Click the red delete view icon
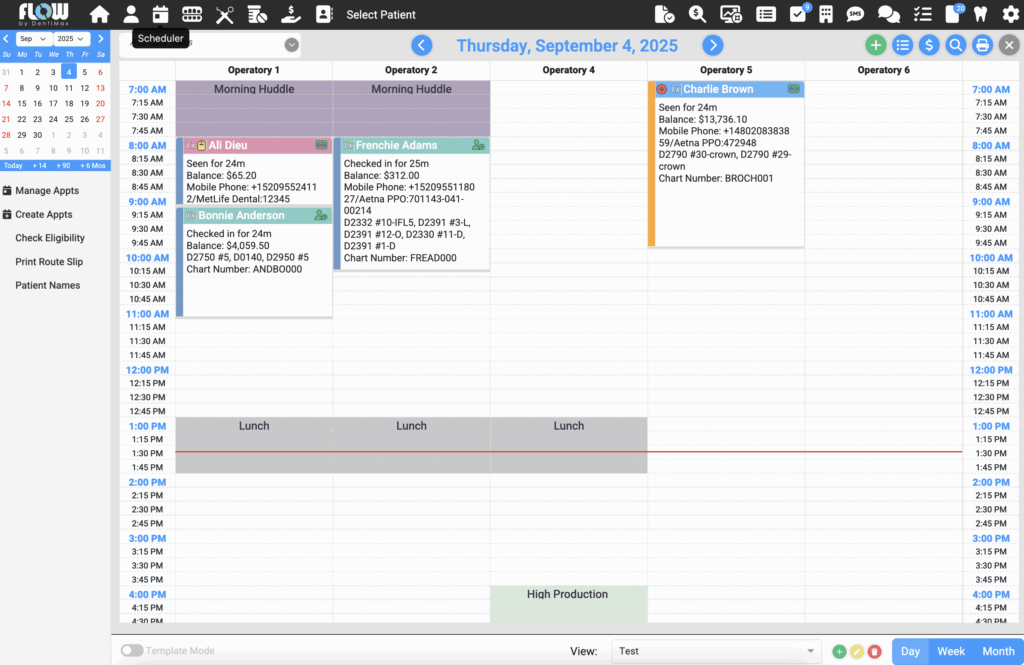Image resolution: width=1024 pixels, height=665 pixels. pyautogui.click(x=875, y=651)
